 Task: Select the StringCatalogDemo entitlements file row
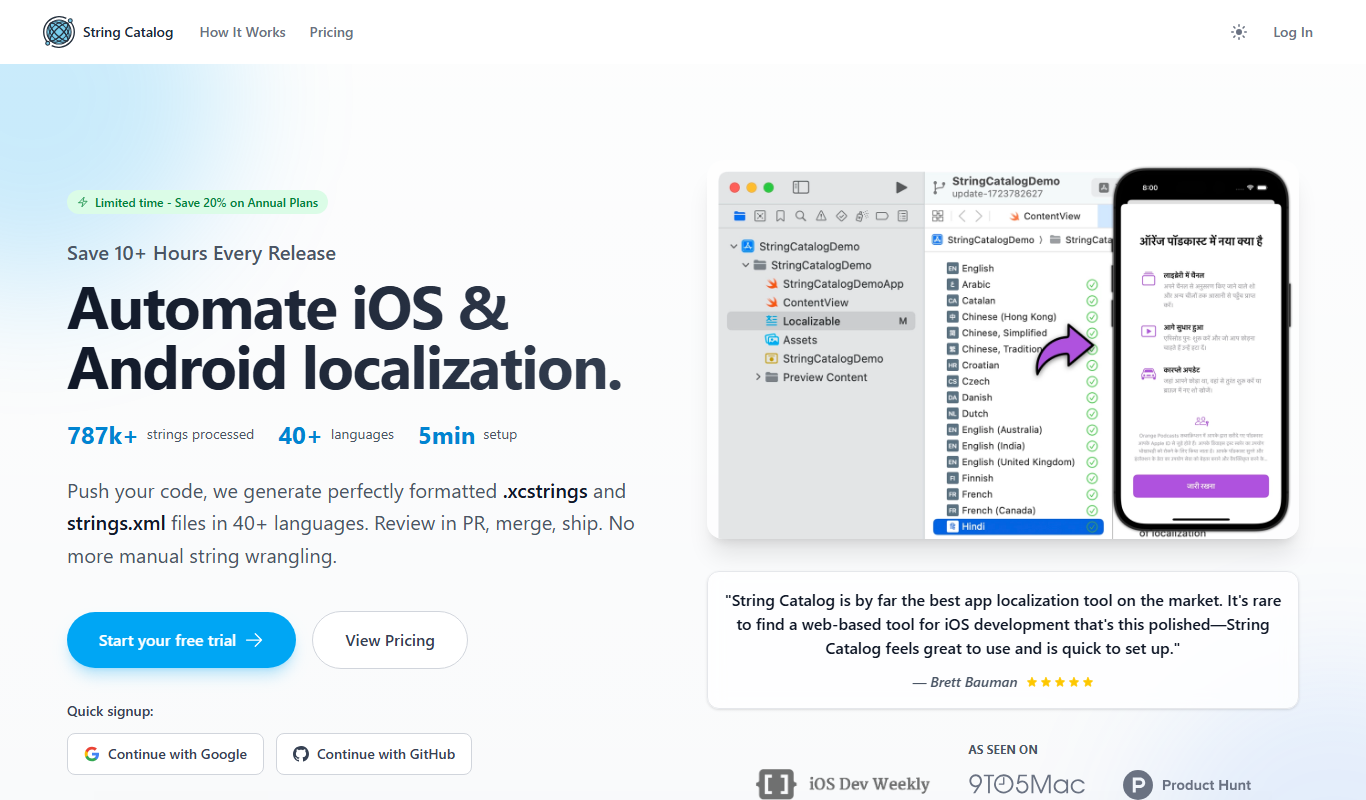824,358
